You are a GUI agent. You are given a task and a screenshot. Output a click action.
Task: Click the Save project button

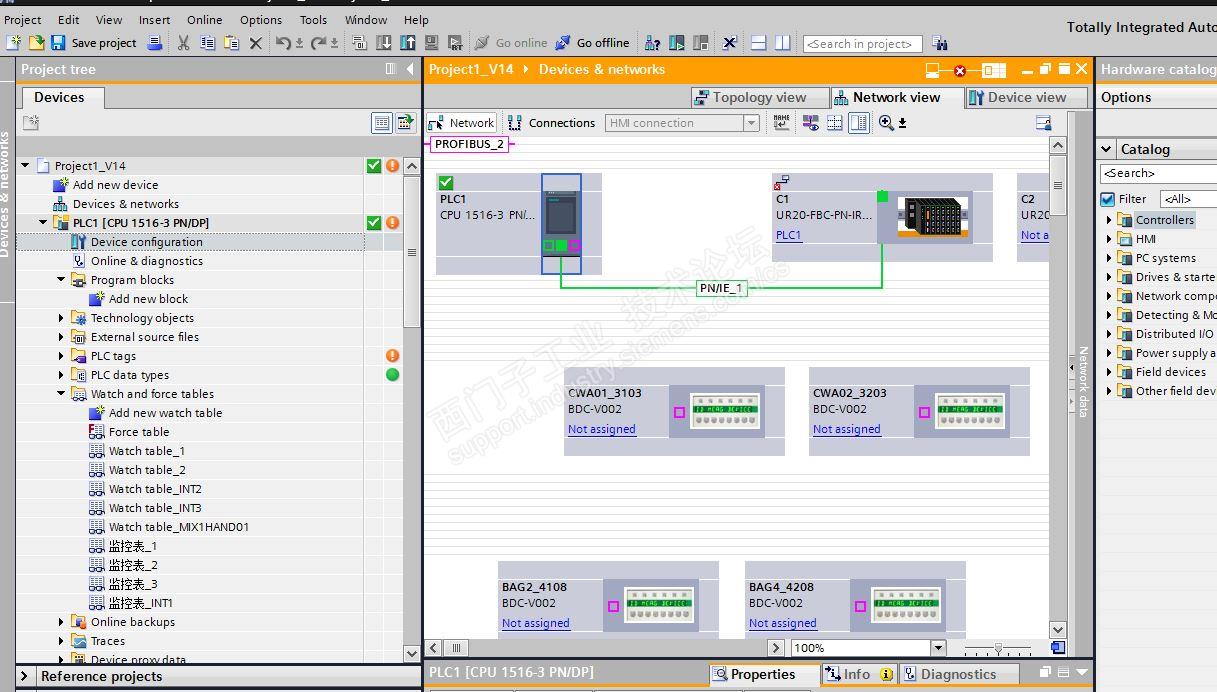tap(93, 43)
